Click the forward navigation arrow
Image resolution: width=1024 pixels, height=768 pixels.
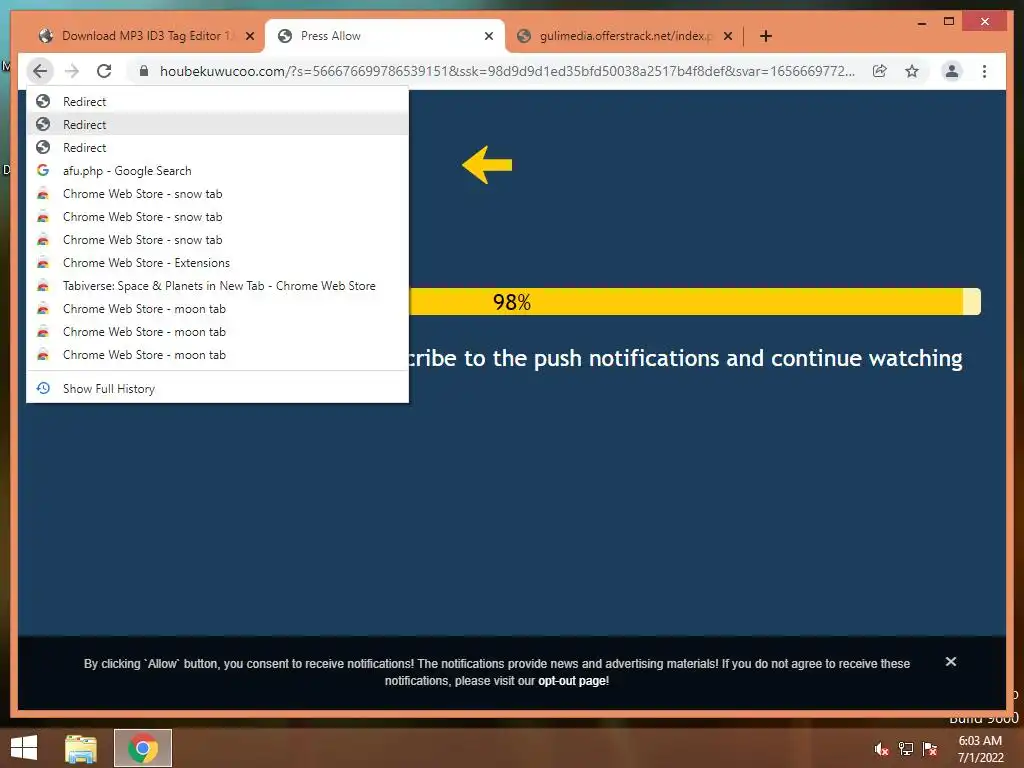72,71
